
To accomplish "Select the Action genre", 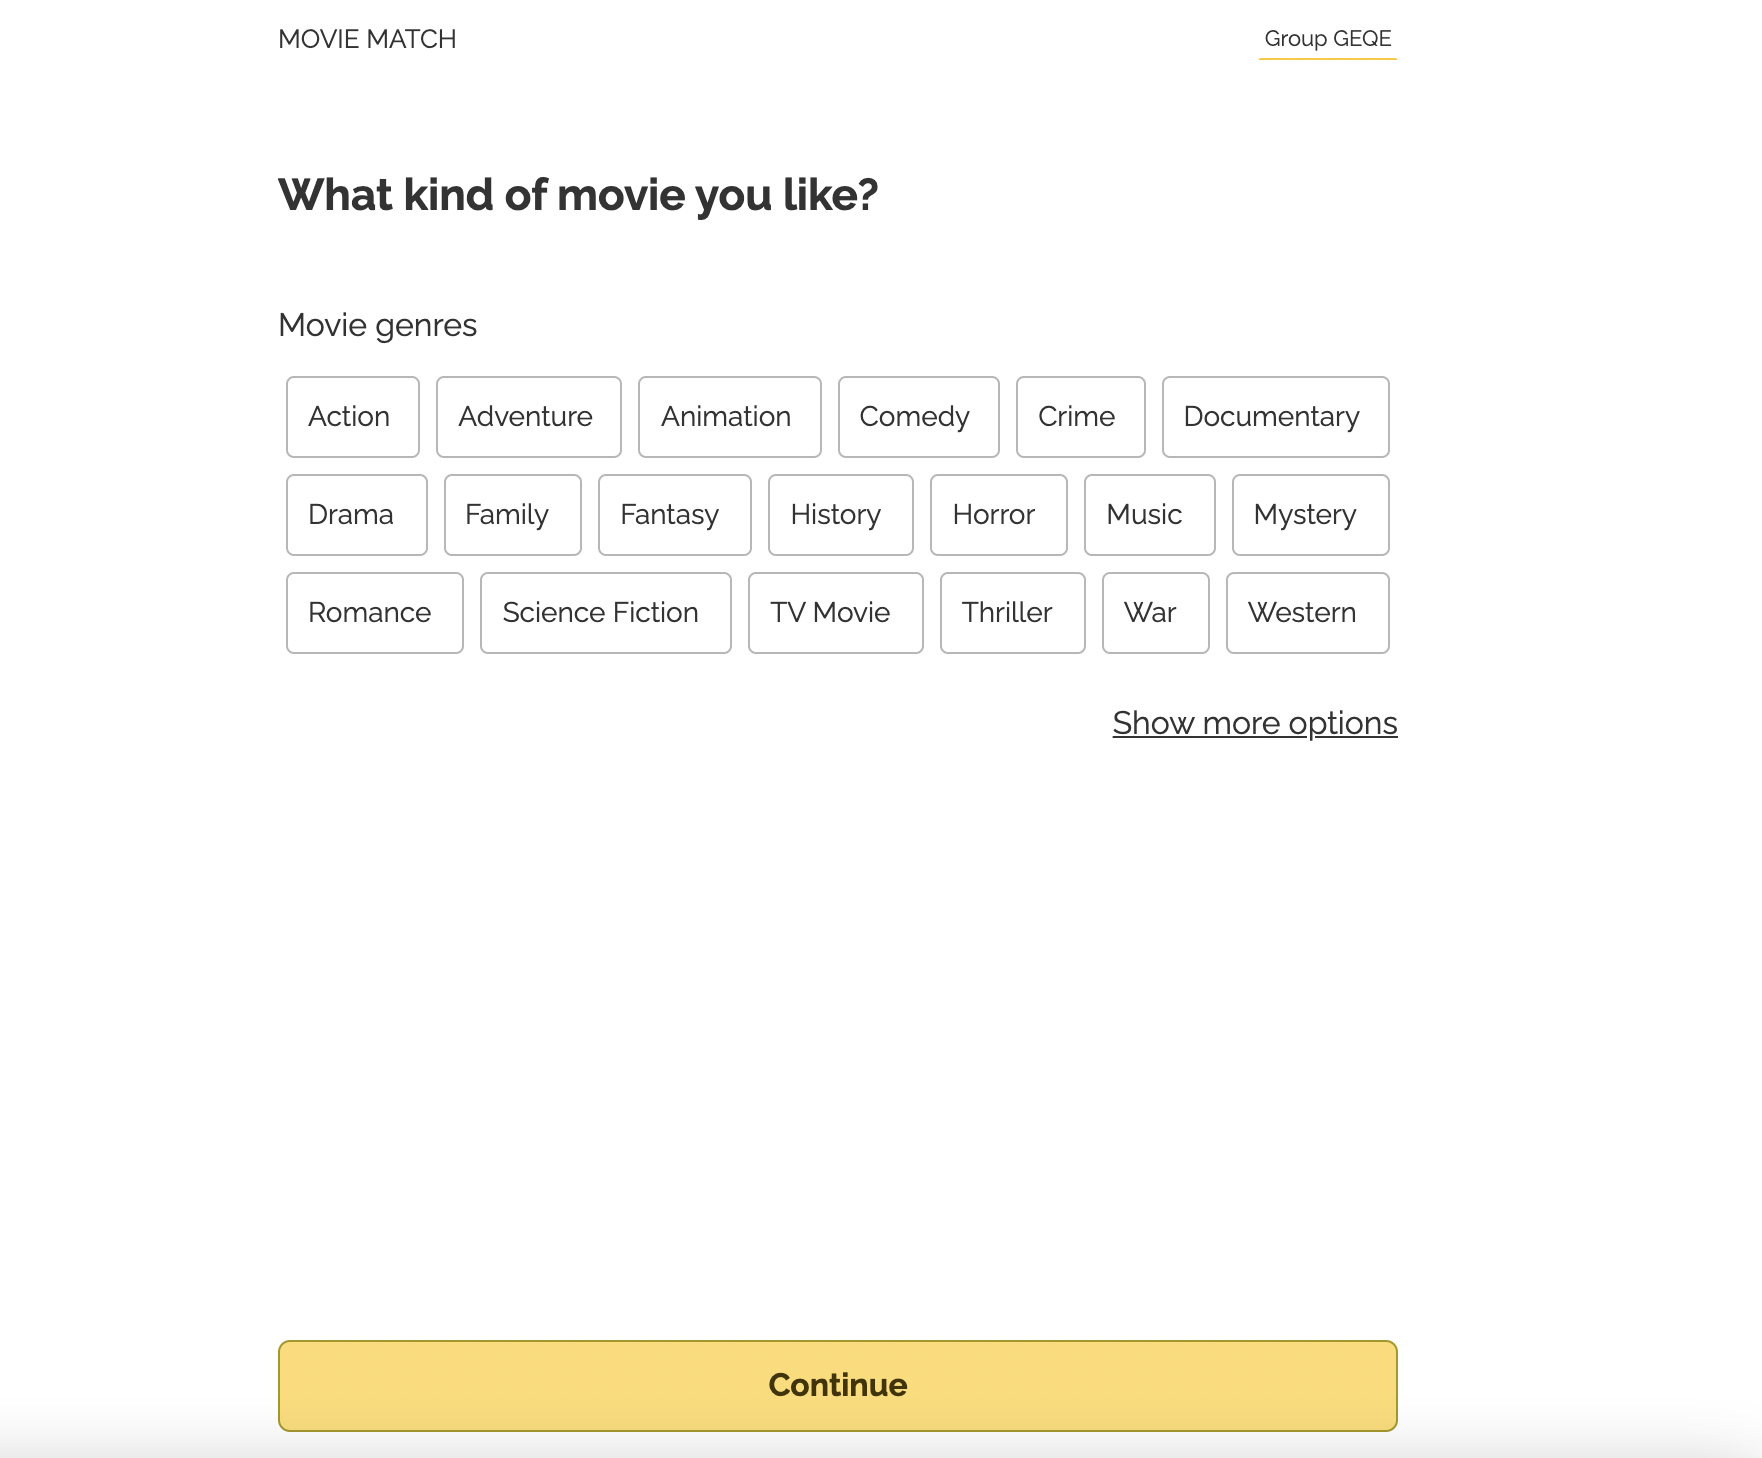I will click(x=352, y=417).
